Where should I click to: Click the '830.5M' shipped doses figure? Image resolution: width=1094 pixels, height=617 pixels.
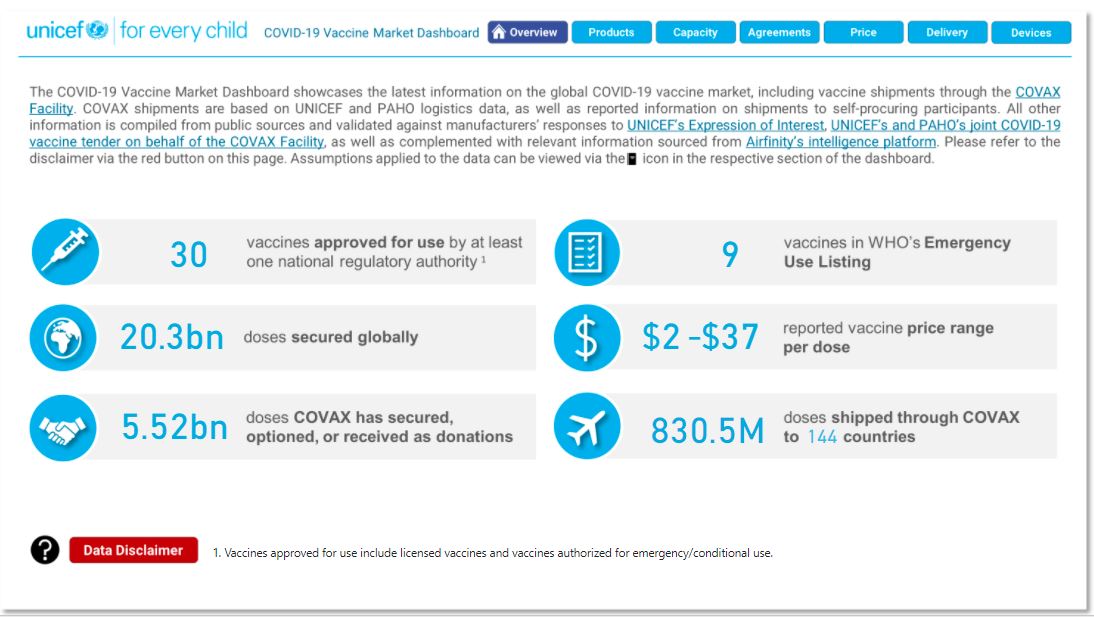pos(707,431)
